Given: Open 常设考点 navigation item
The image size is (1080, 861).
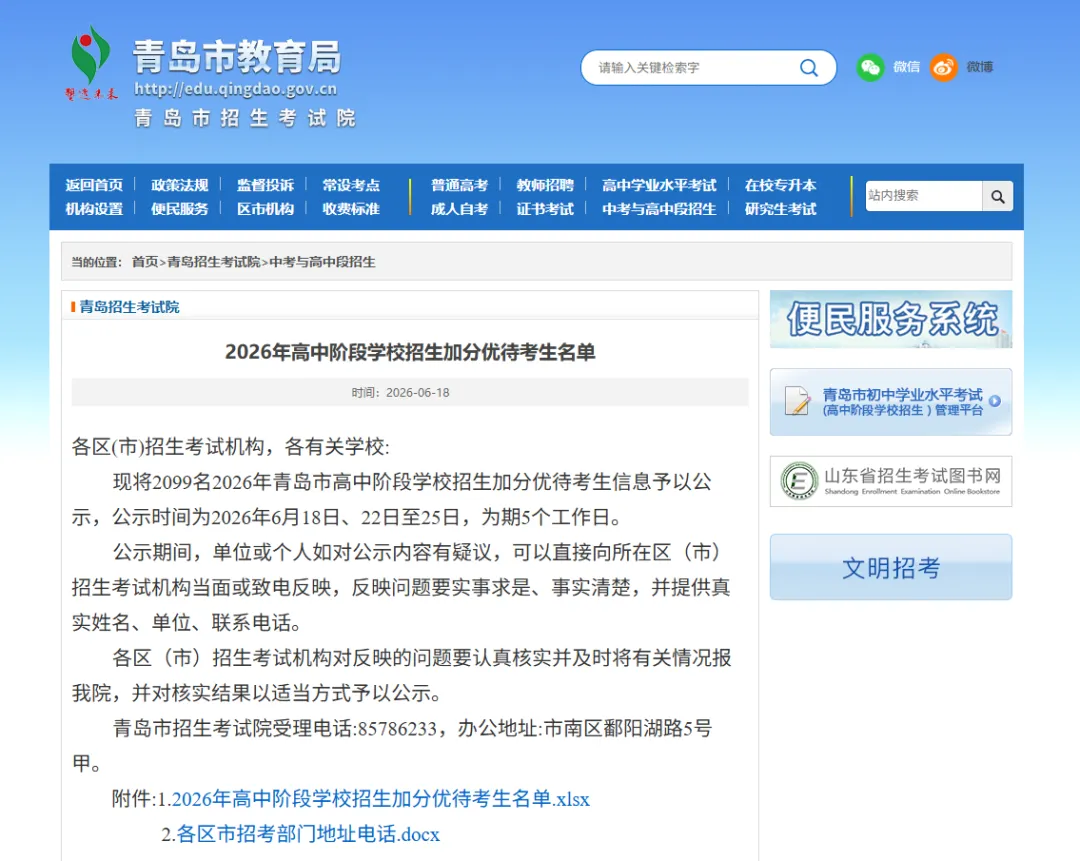Looking at the screenshot, I should (351, 185).
